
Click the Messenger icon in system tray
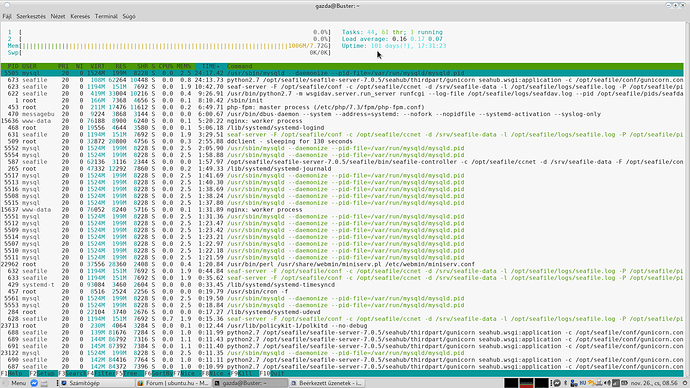(x=557, y=383)
